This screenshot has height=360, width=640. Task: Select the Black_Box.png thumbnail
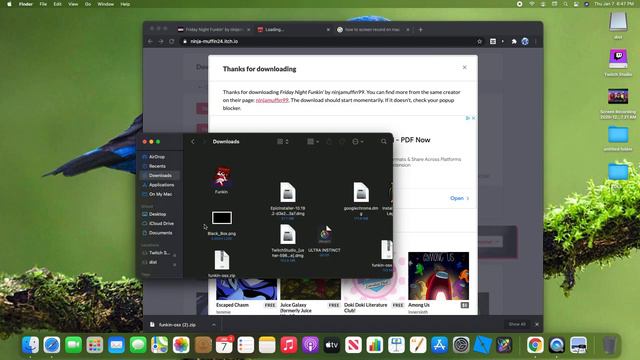[x=222, y=218]
